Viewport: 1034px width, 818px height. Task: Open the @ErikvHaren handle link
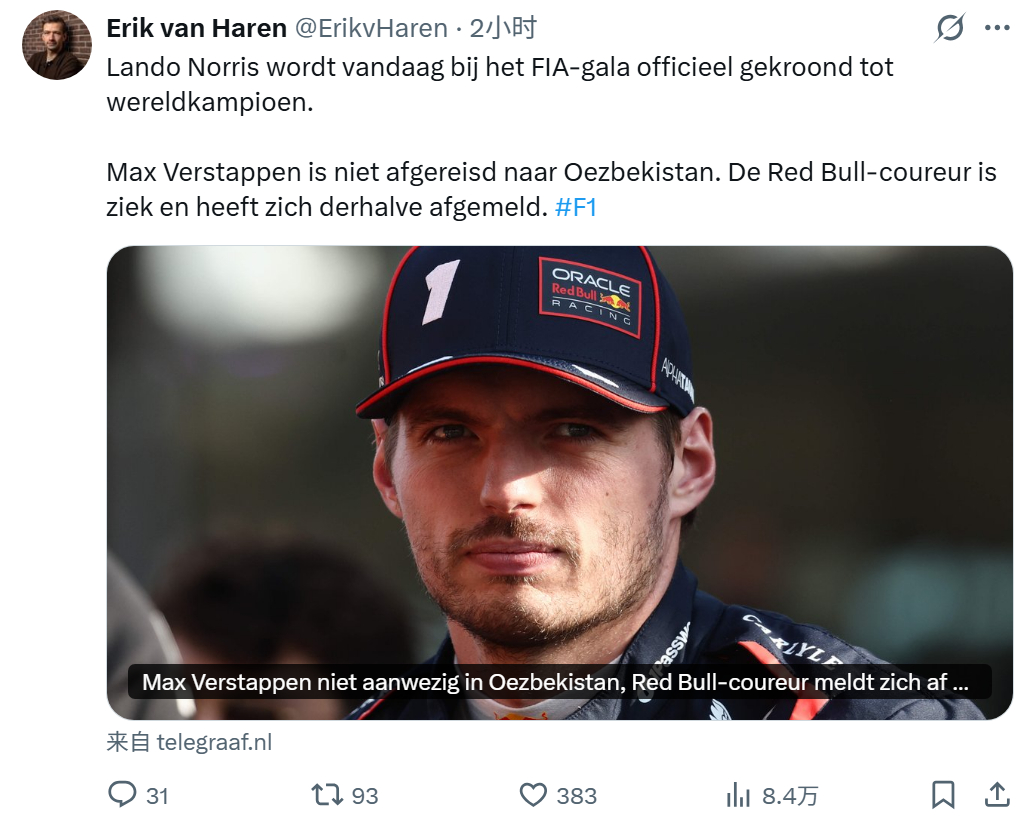[x=371, y=28]
